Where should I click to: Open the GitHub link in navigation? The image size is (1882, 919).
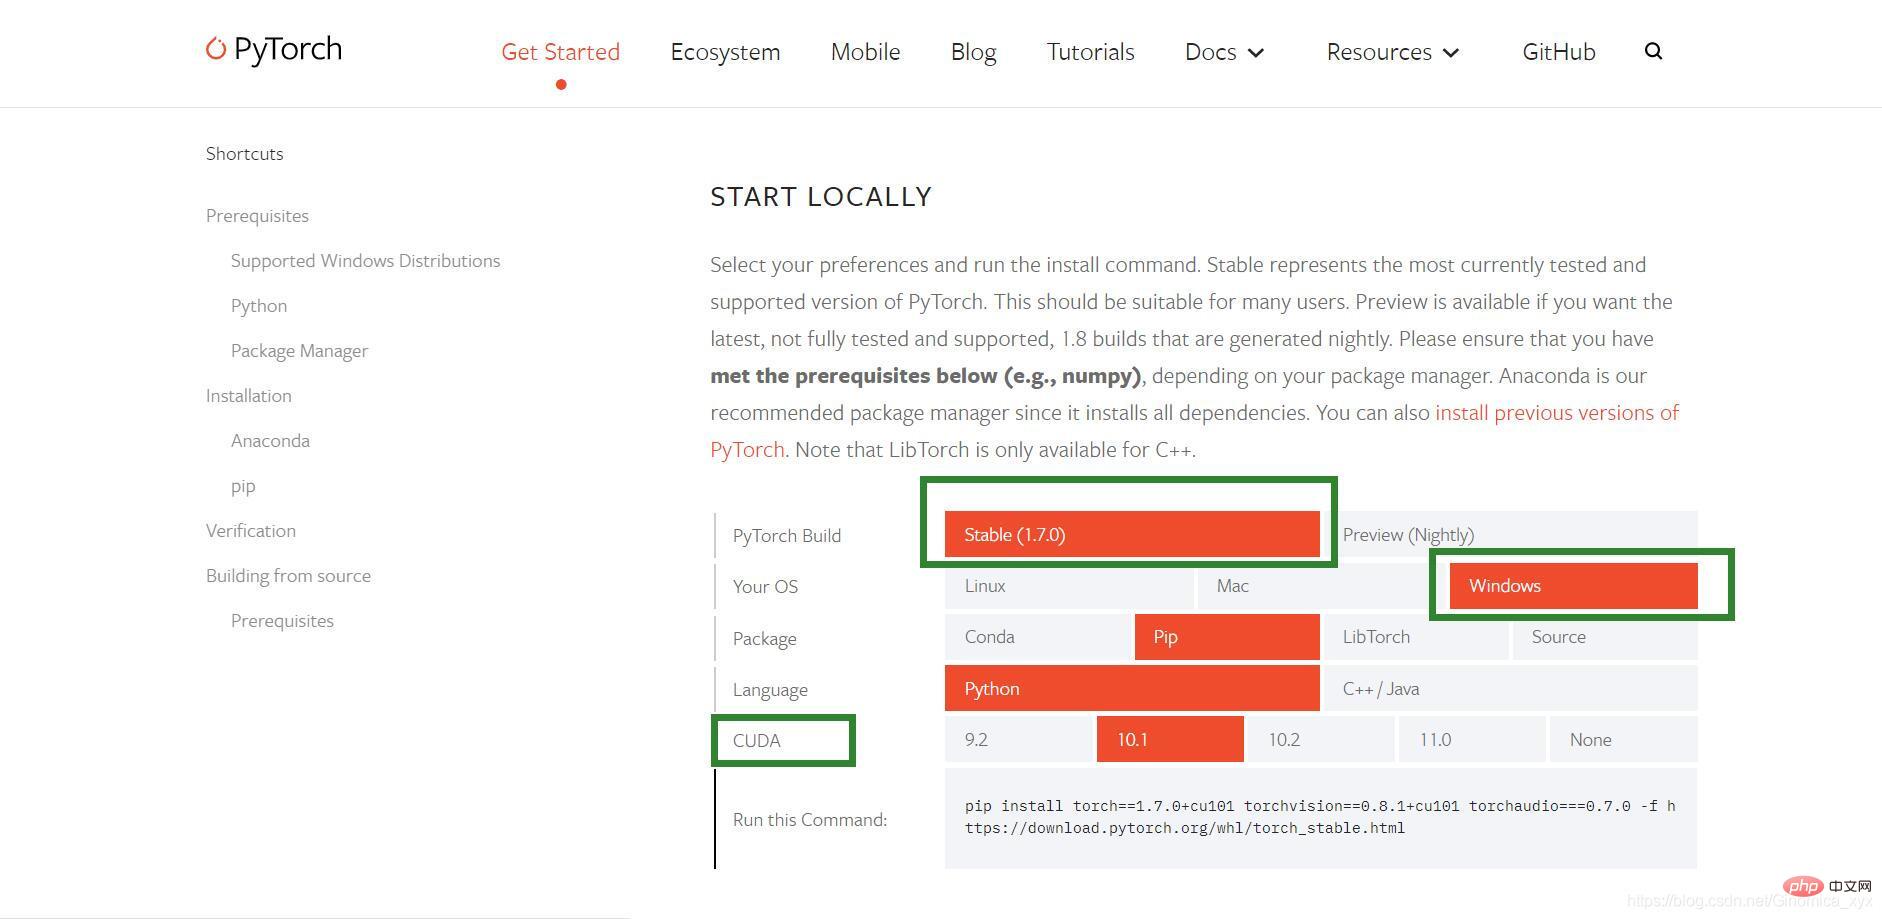[x=1558, y=52]
